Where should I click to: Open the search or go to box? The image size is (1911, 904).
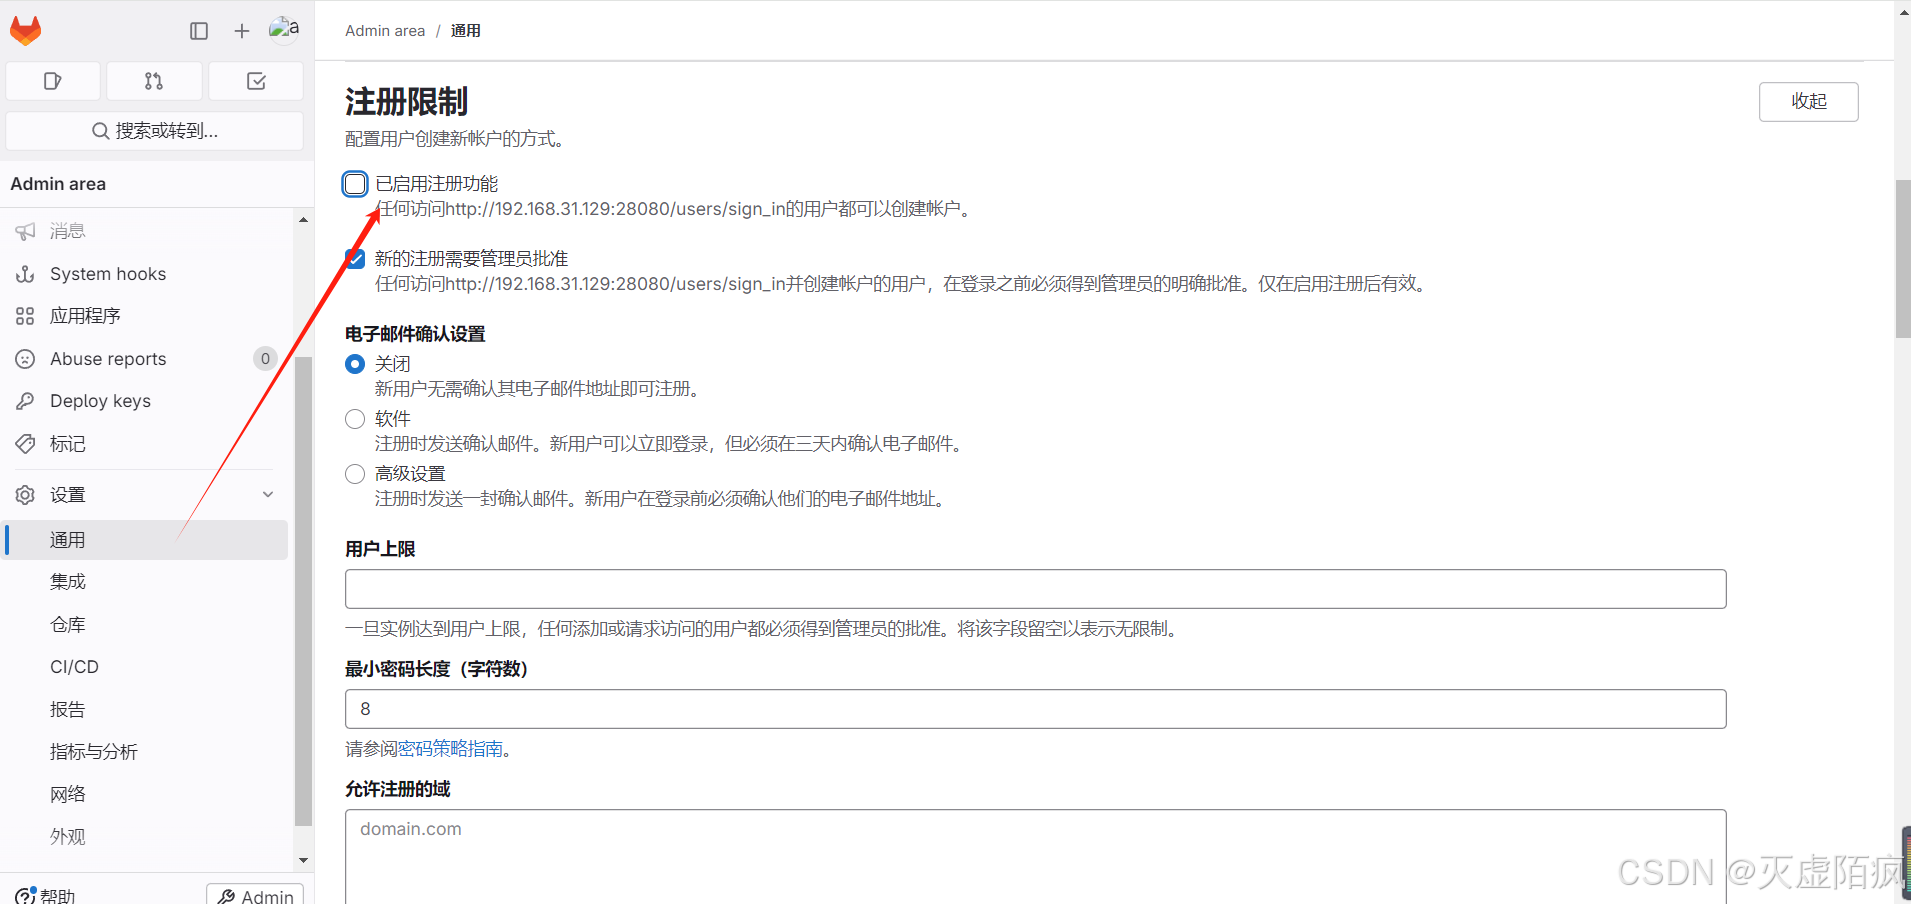(x=154, y=131)
